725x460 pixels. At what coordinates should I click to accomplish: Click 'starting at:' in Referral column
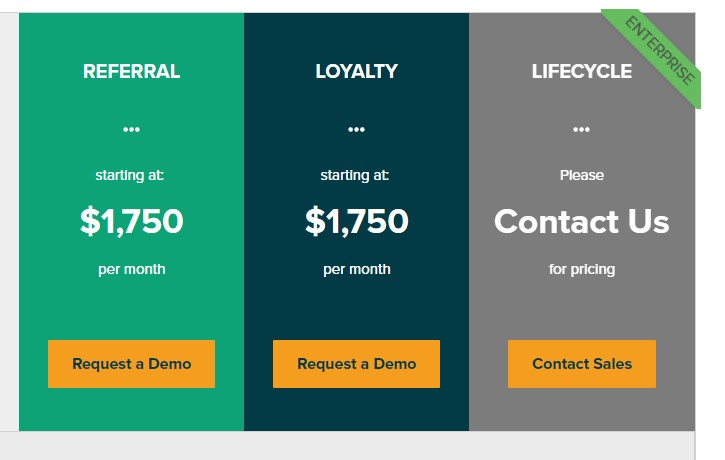coord(129,175)
